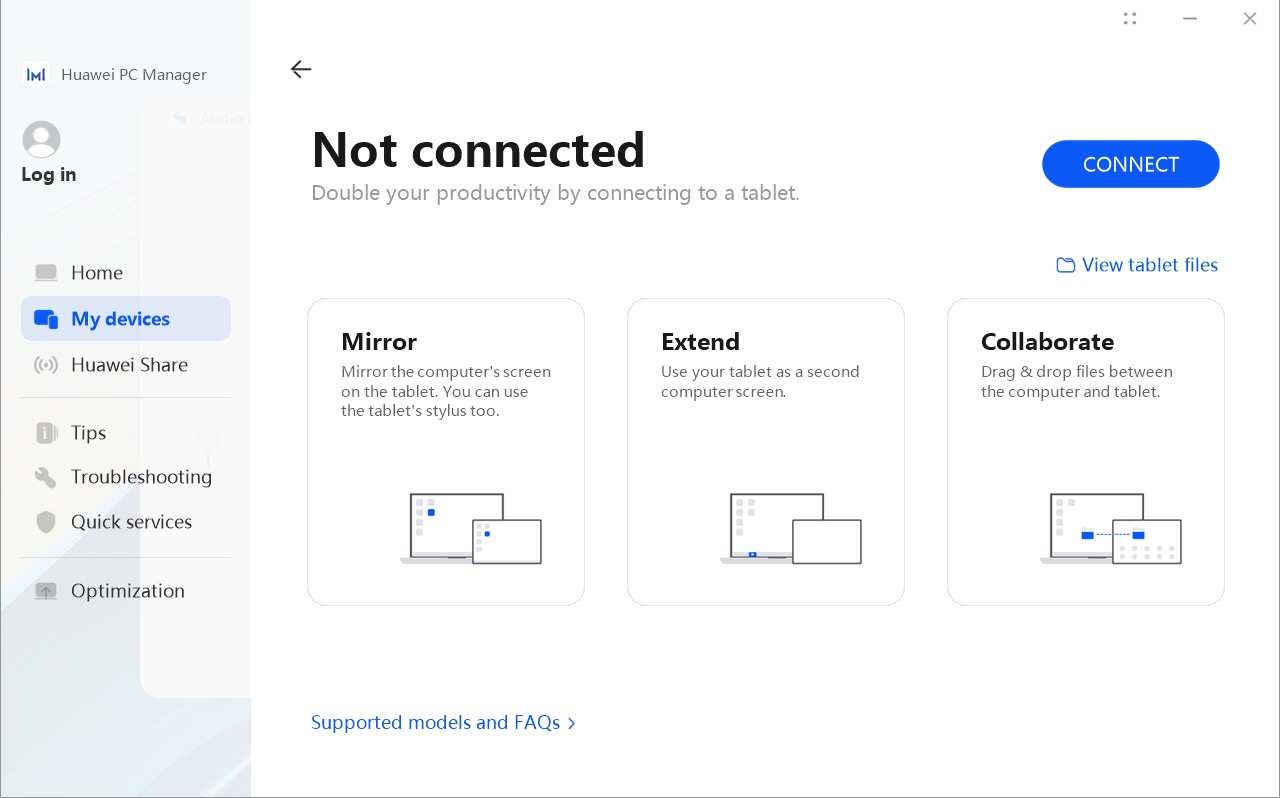Image resolution: width=1280 pixels, height=798 pixels.
Task: Click the Huawei PC Manager logo icon
Action: pos(36,75)
